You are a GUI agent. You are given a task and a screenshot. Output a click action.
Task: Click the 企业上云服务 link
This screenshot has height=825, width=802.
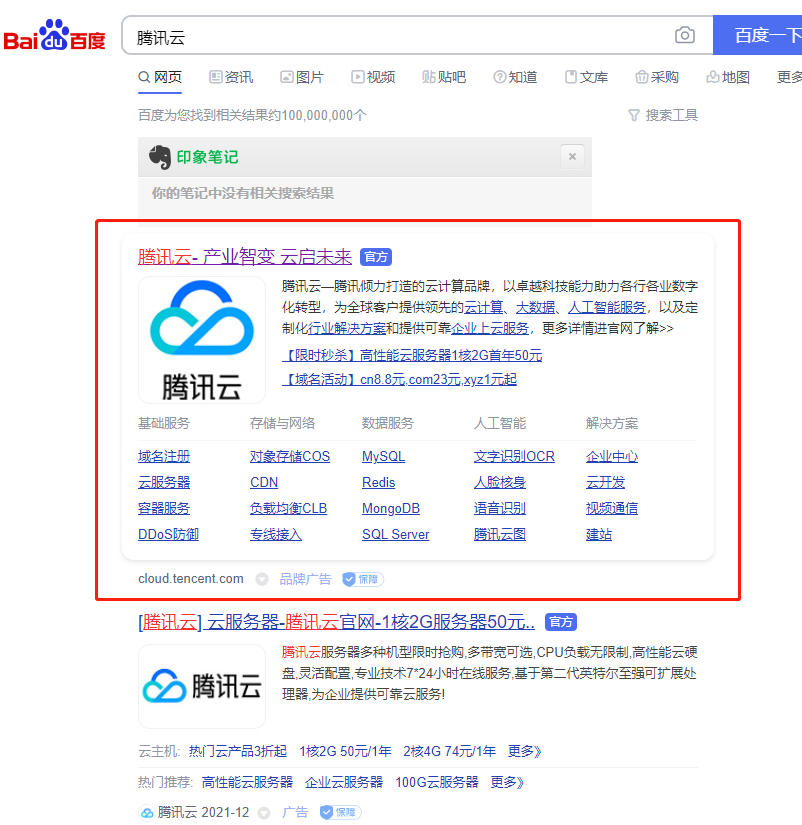[x=490, y=328]
